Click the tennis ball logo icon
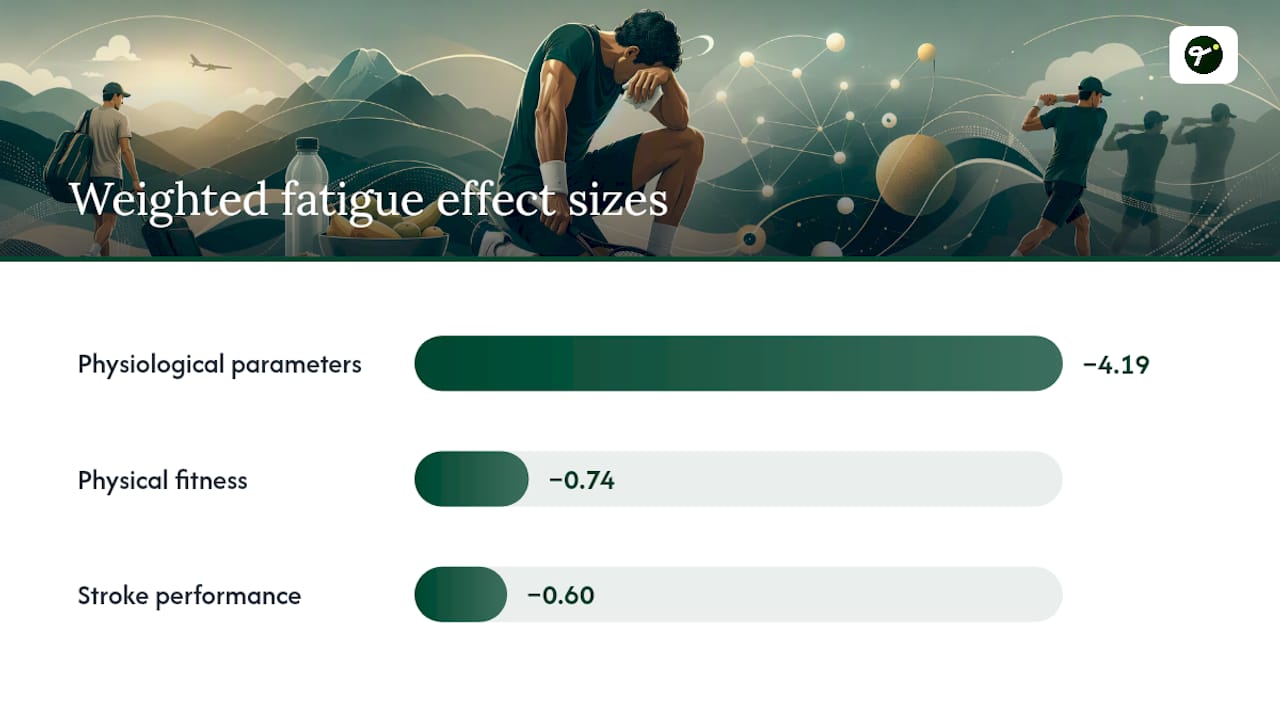1280x720 pixels. (x=1203, y=55)
